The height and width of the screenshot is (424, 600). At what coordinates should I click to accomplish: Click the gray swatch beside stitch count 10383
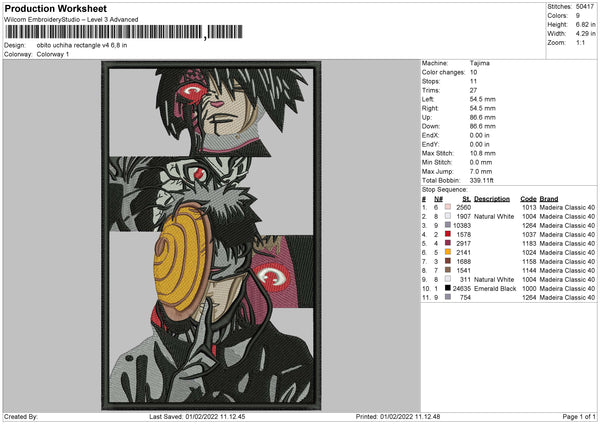448,225
